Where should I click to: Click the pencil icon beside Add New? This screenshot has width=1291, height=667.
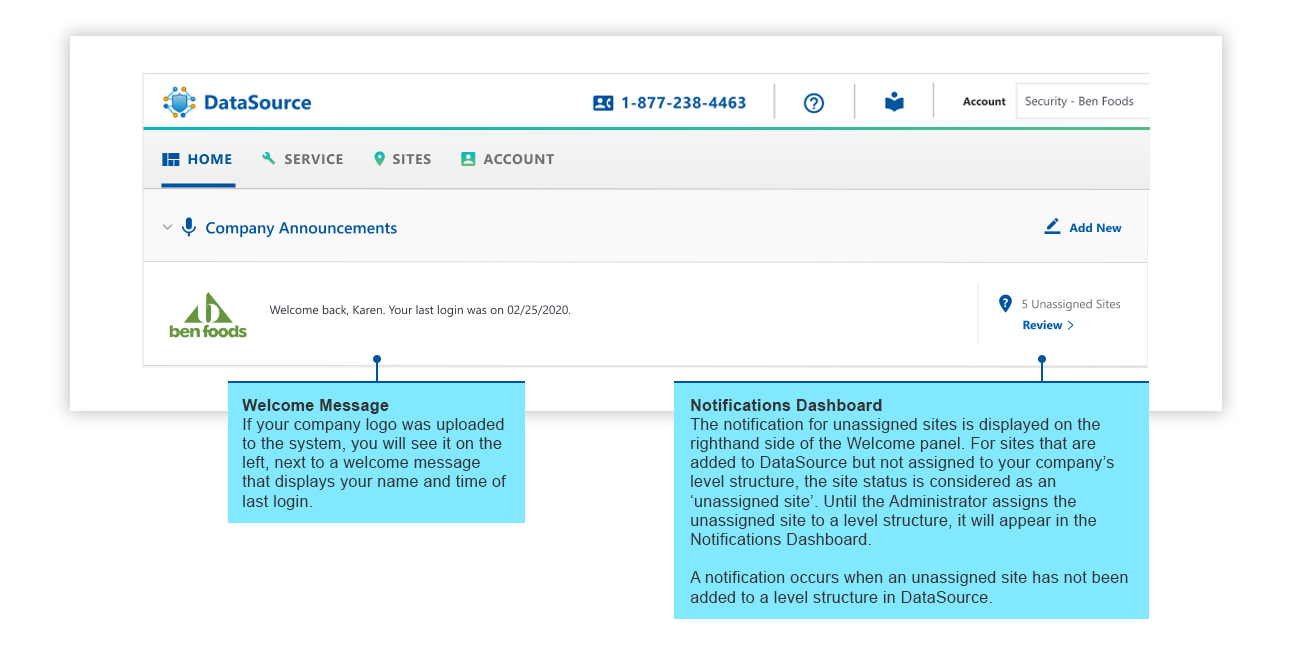click(x=1052, y=227)
